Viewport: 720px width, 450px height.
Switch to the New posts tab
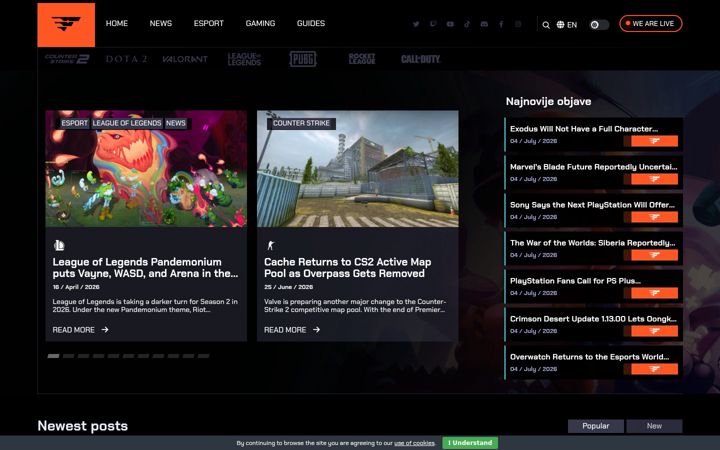pyautogui.click(x=654, y=426)
